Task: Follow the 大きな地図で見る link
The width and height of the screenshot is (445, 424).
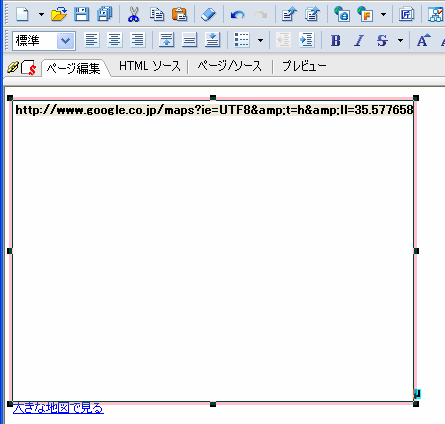Action: 58,408
